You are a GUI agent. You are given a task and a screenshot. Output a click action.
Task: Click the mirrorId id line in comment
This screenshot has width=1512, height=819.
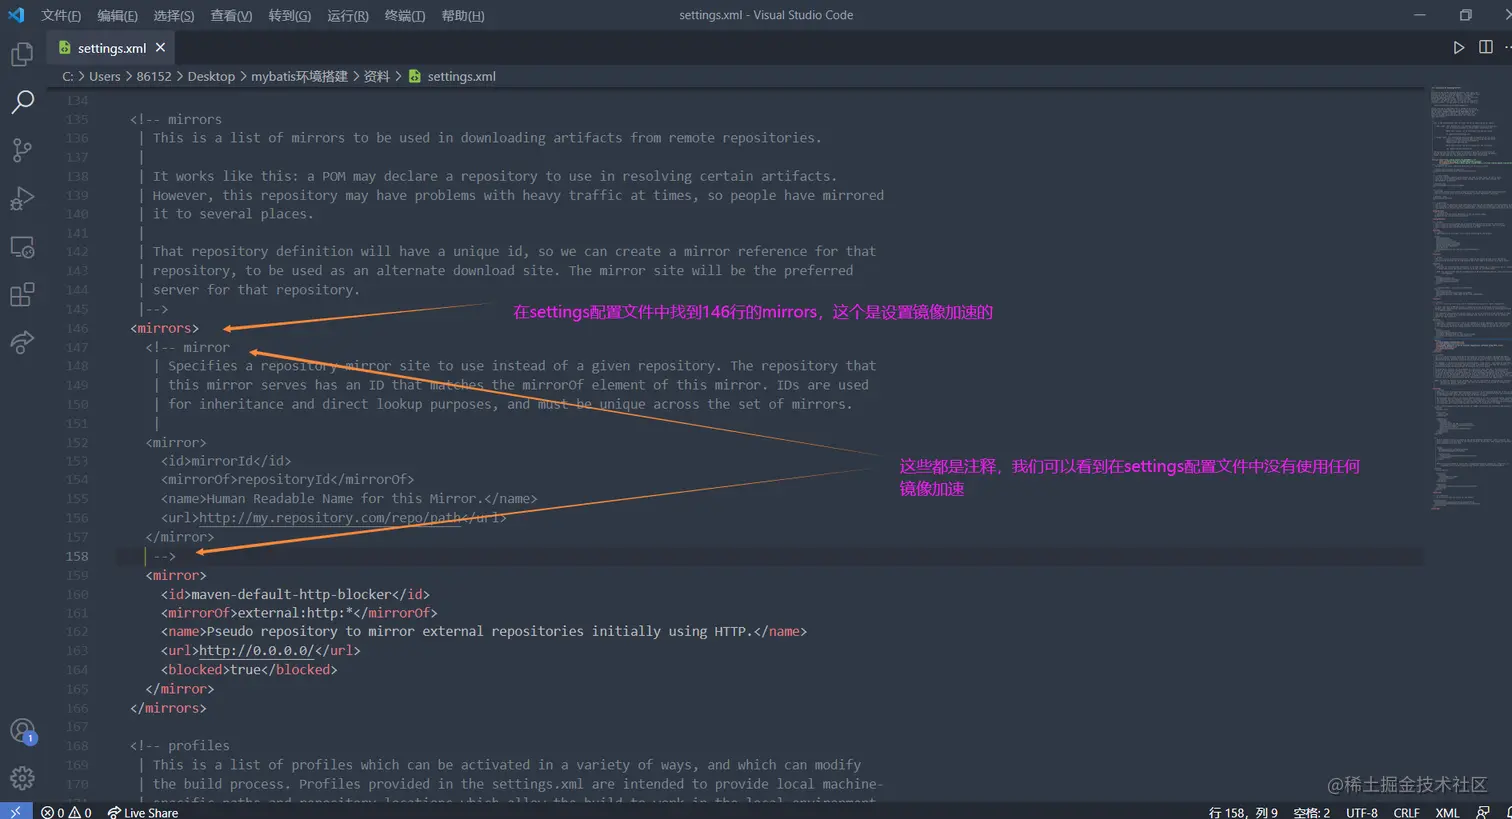tap(226, 461)
